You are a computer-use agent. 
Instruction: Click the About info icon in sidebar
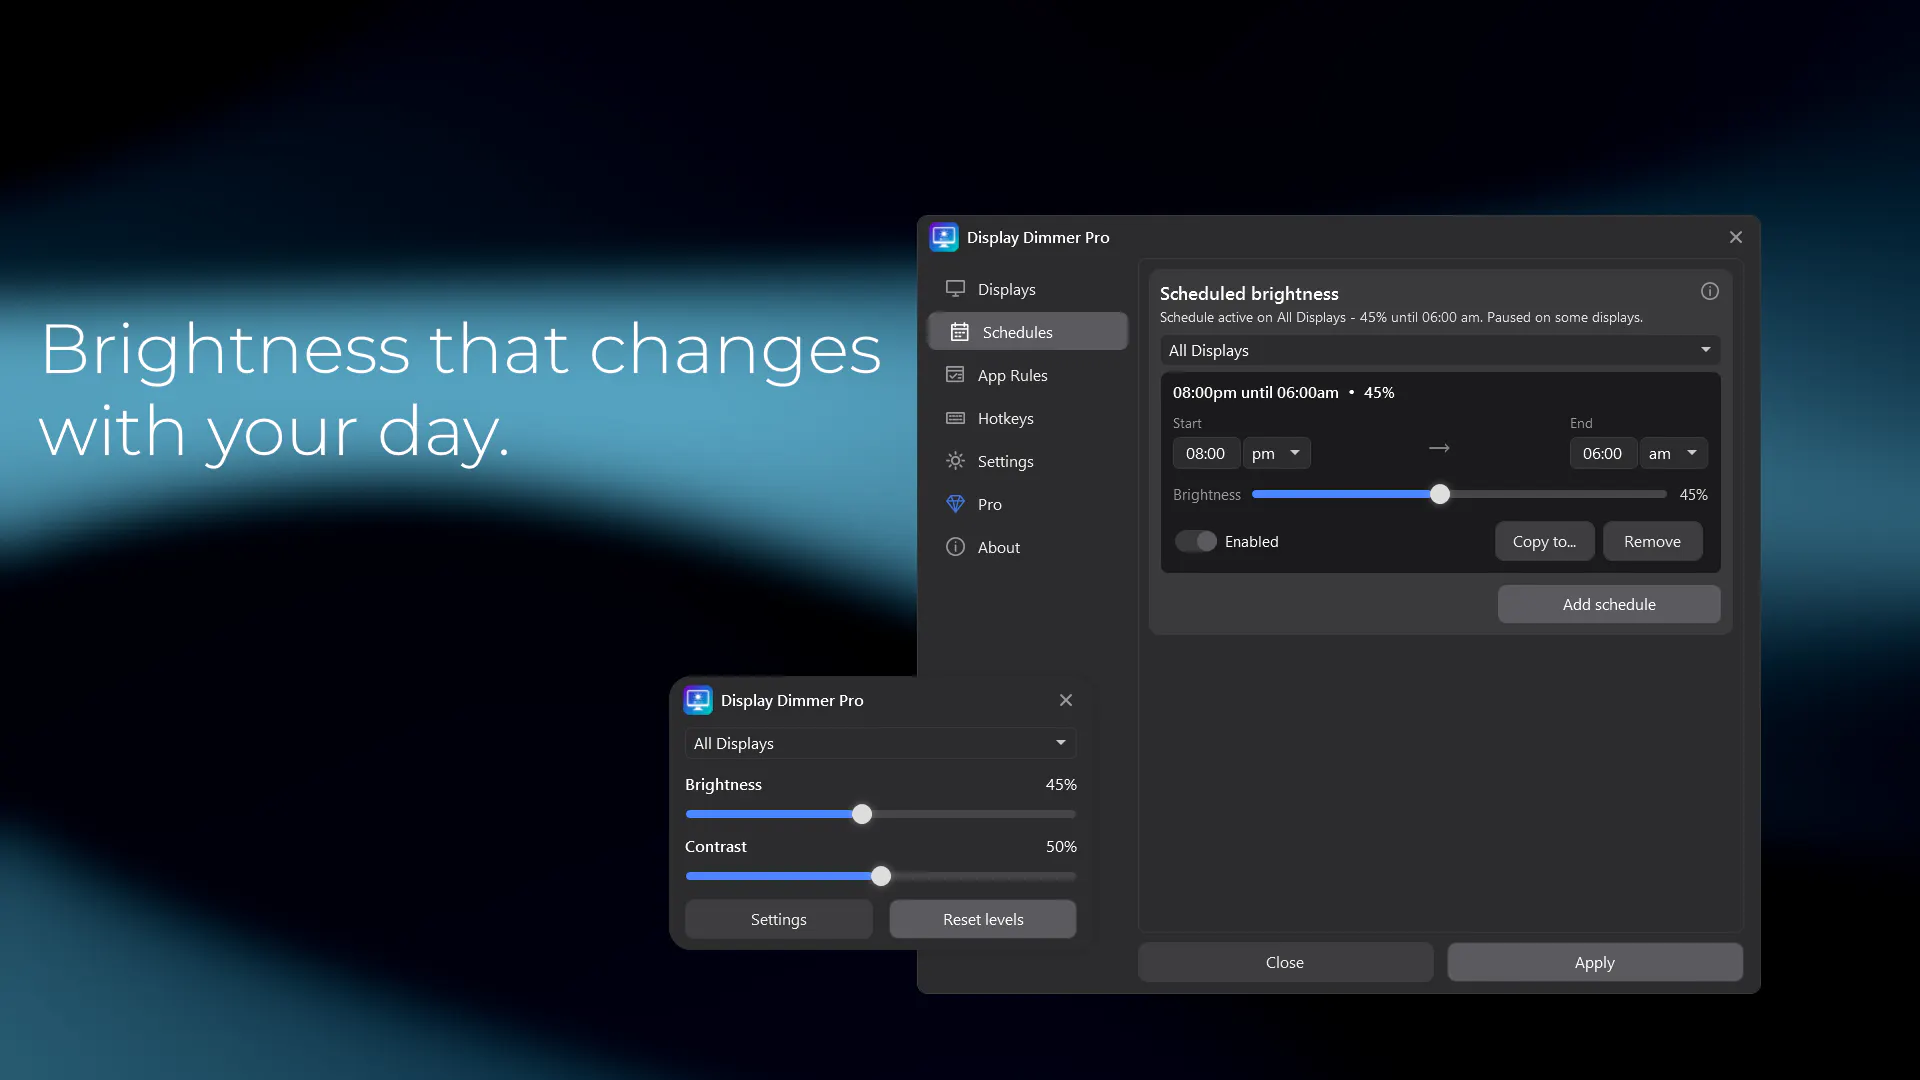click(955, 547)
